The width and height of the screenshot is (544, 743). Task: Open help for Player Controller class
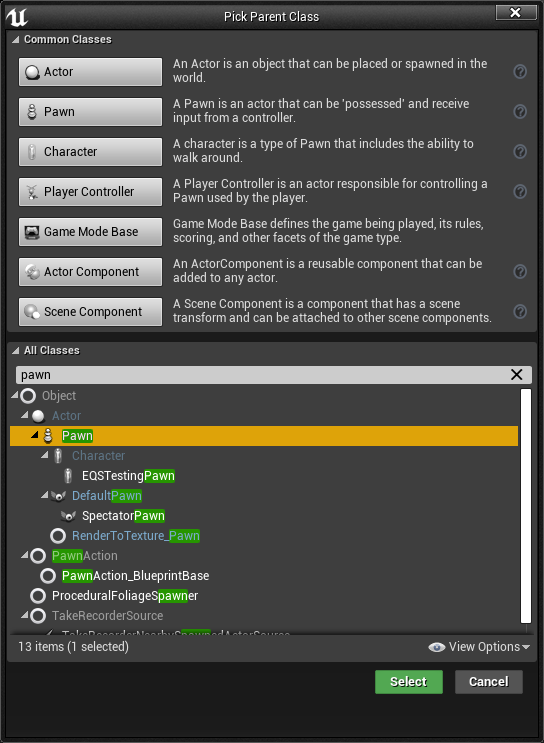pos(520,191)
